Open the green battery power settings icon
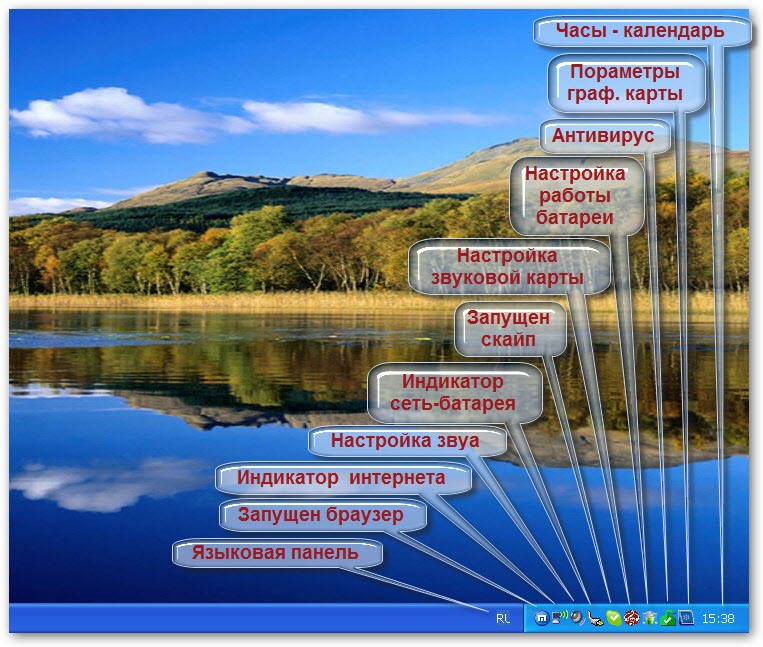 pos(650,618)
